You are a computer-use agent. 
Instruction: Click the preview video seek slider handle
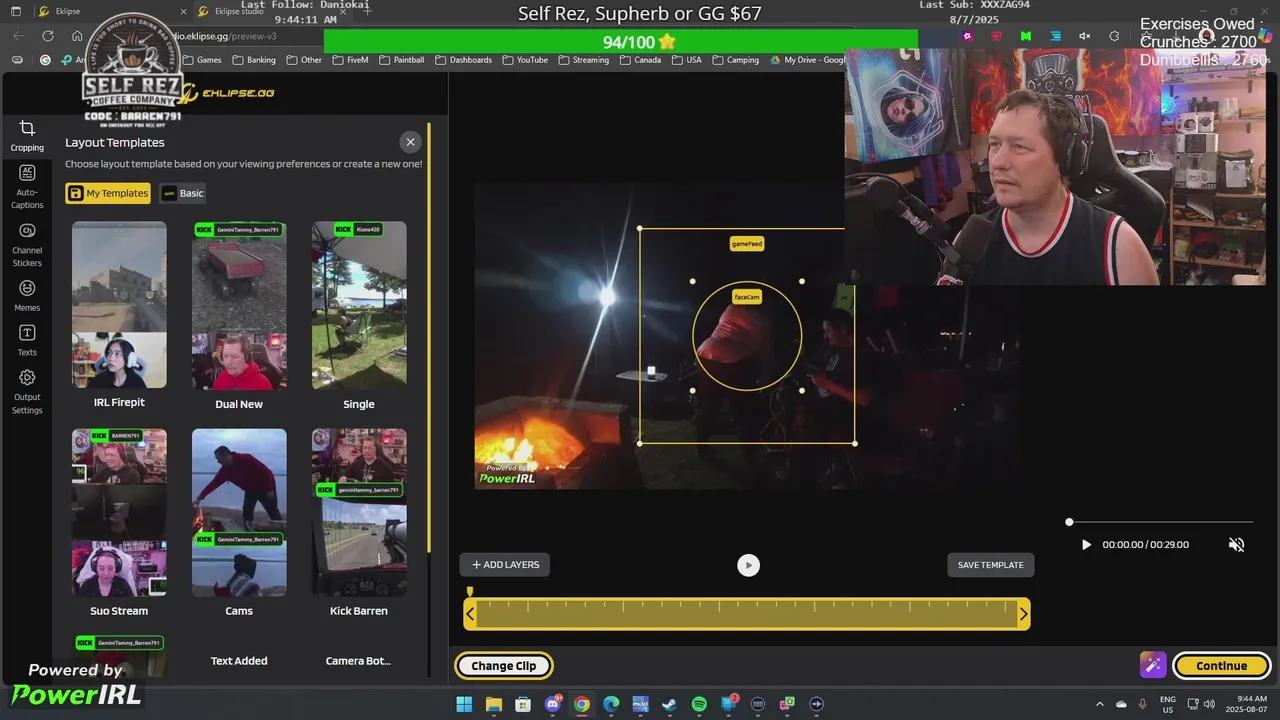point(1069,522)
